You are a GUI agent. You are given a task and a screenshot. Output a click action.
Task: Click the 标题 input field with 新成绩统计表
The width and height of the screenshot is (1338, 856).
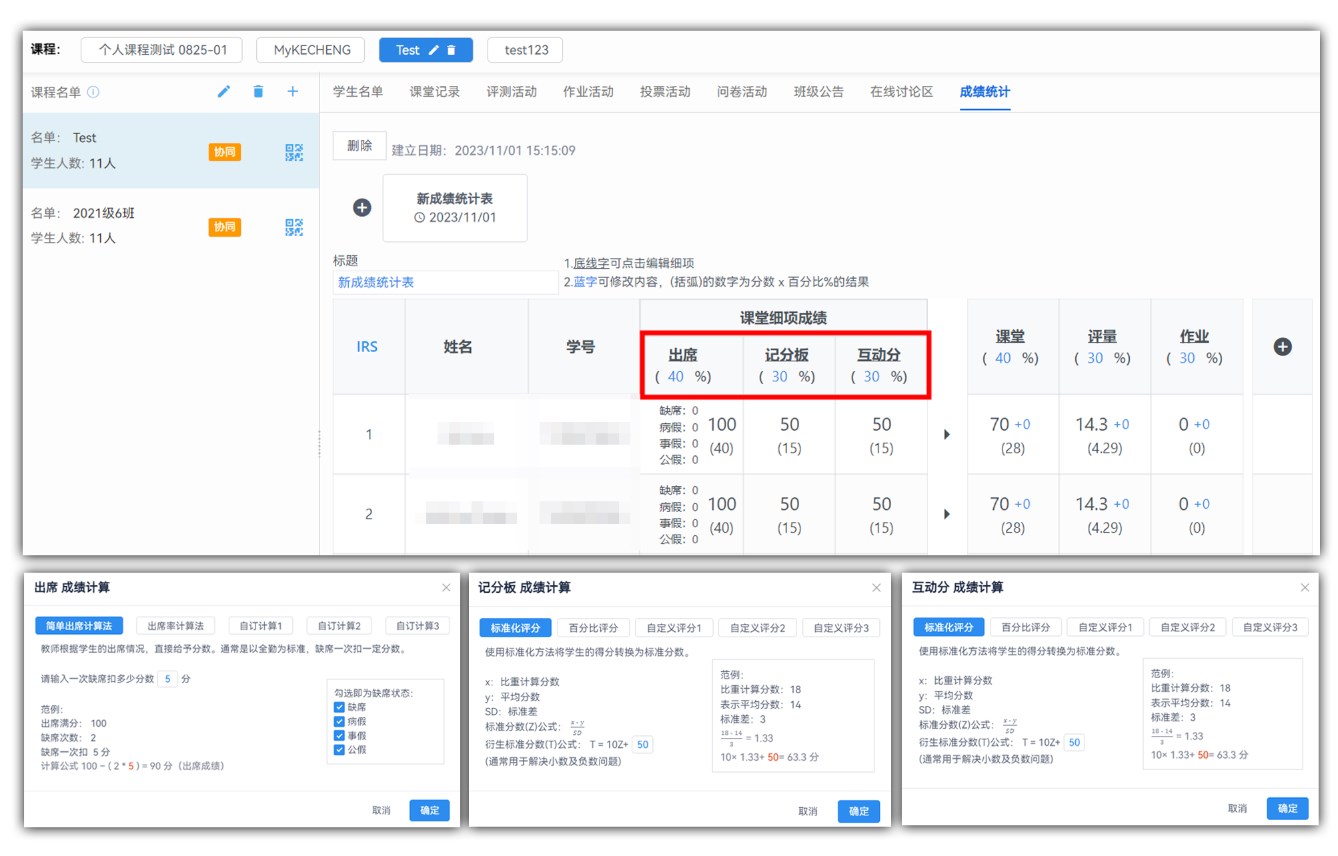(445, 283)
